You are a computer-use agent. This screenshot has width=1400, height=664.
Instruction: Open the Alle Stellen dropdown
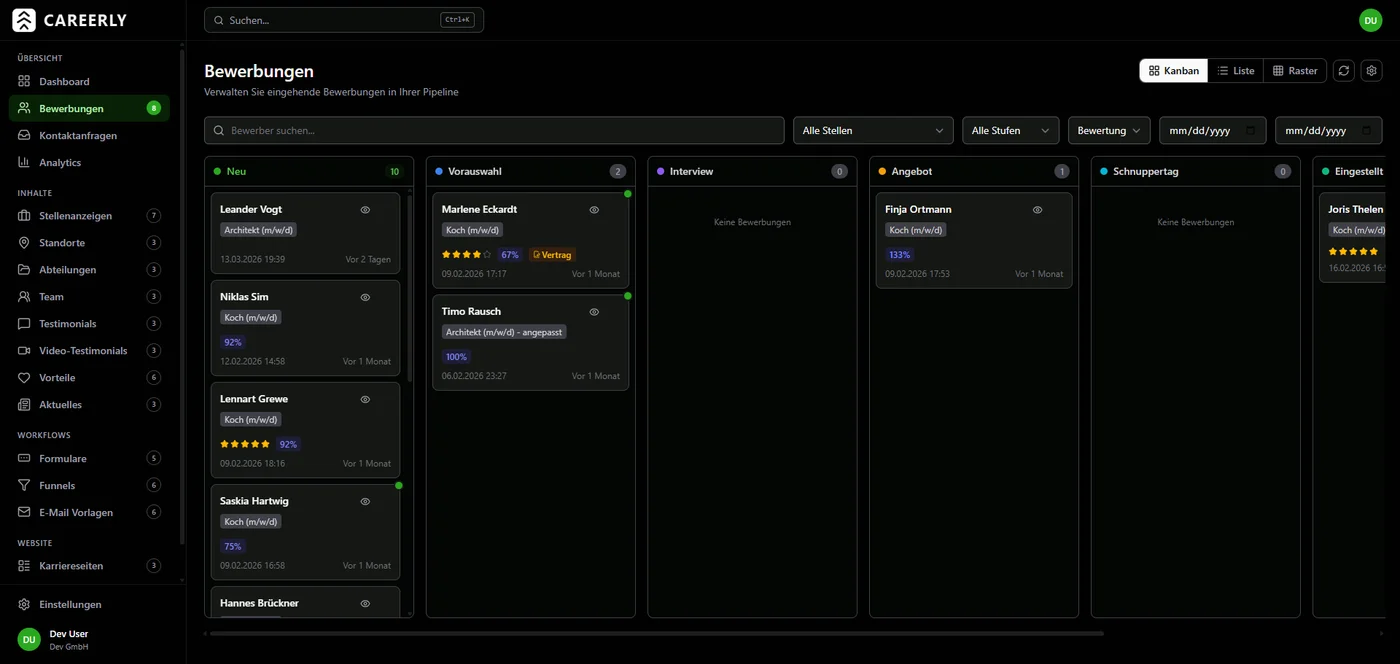873,131
